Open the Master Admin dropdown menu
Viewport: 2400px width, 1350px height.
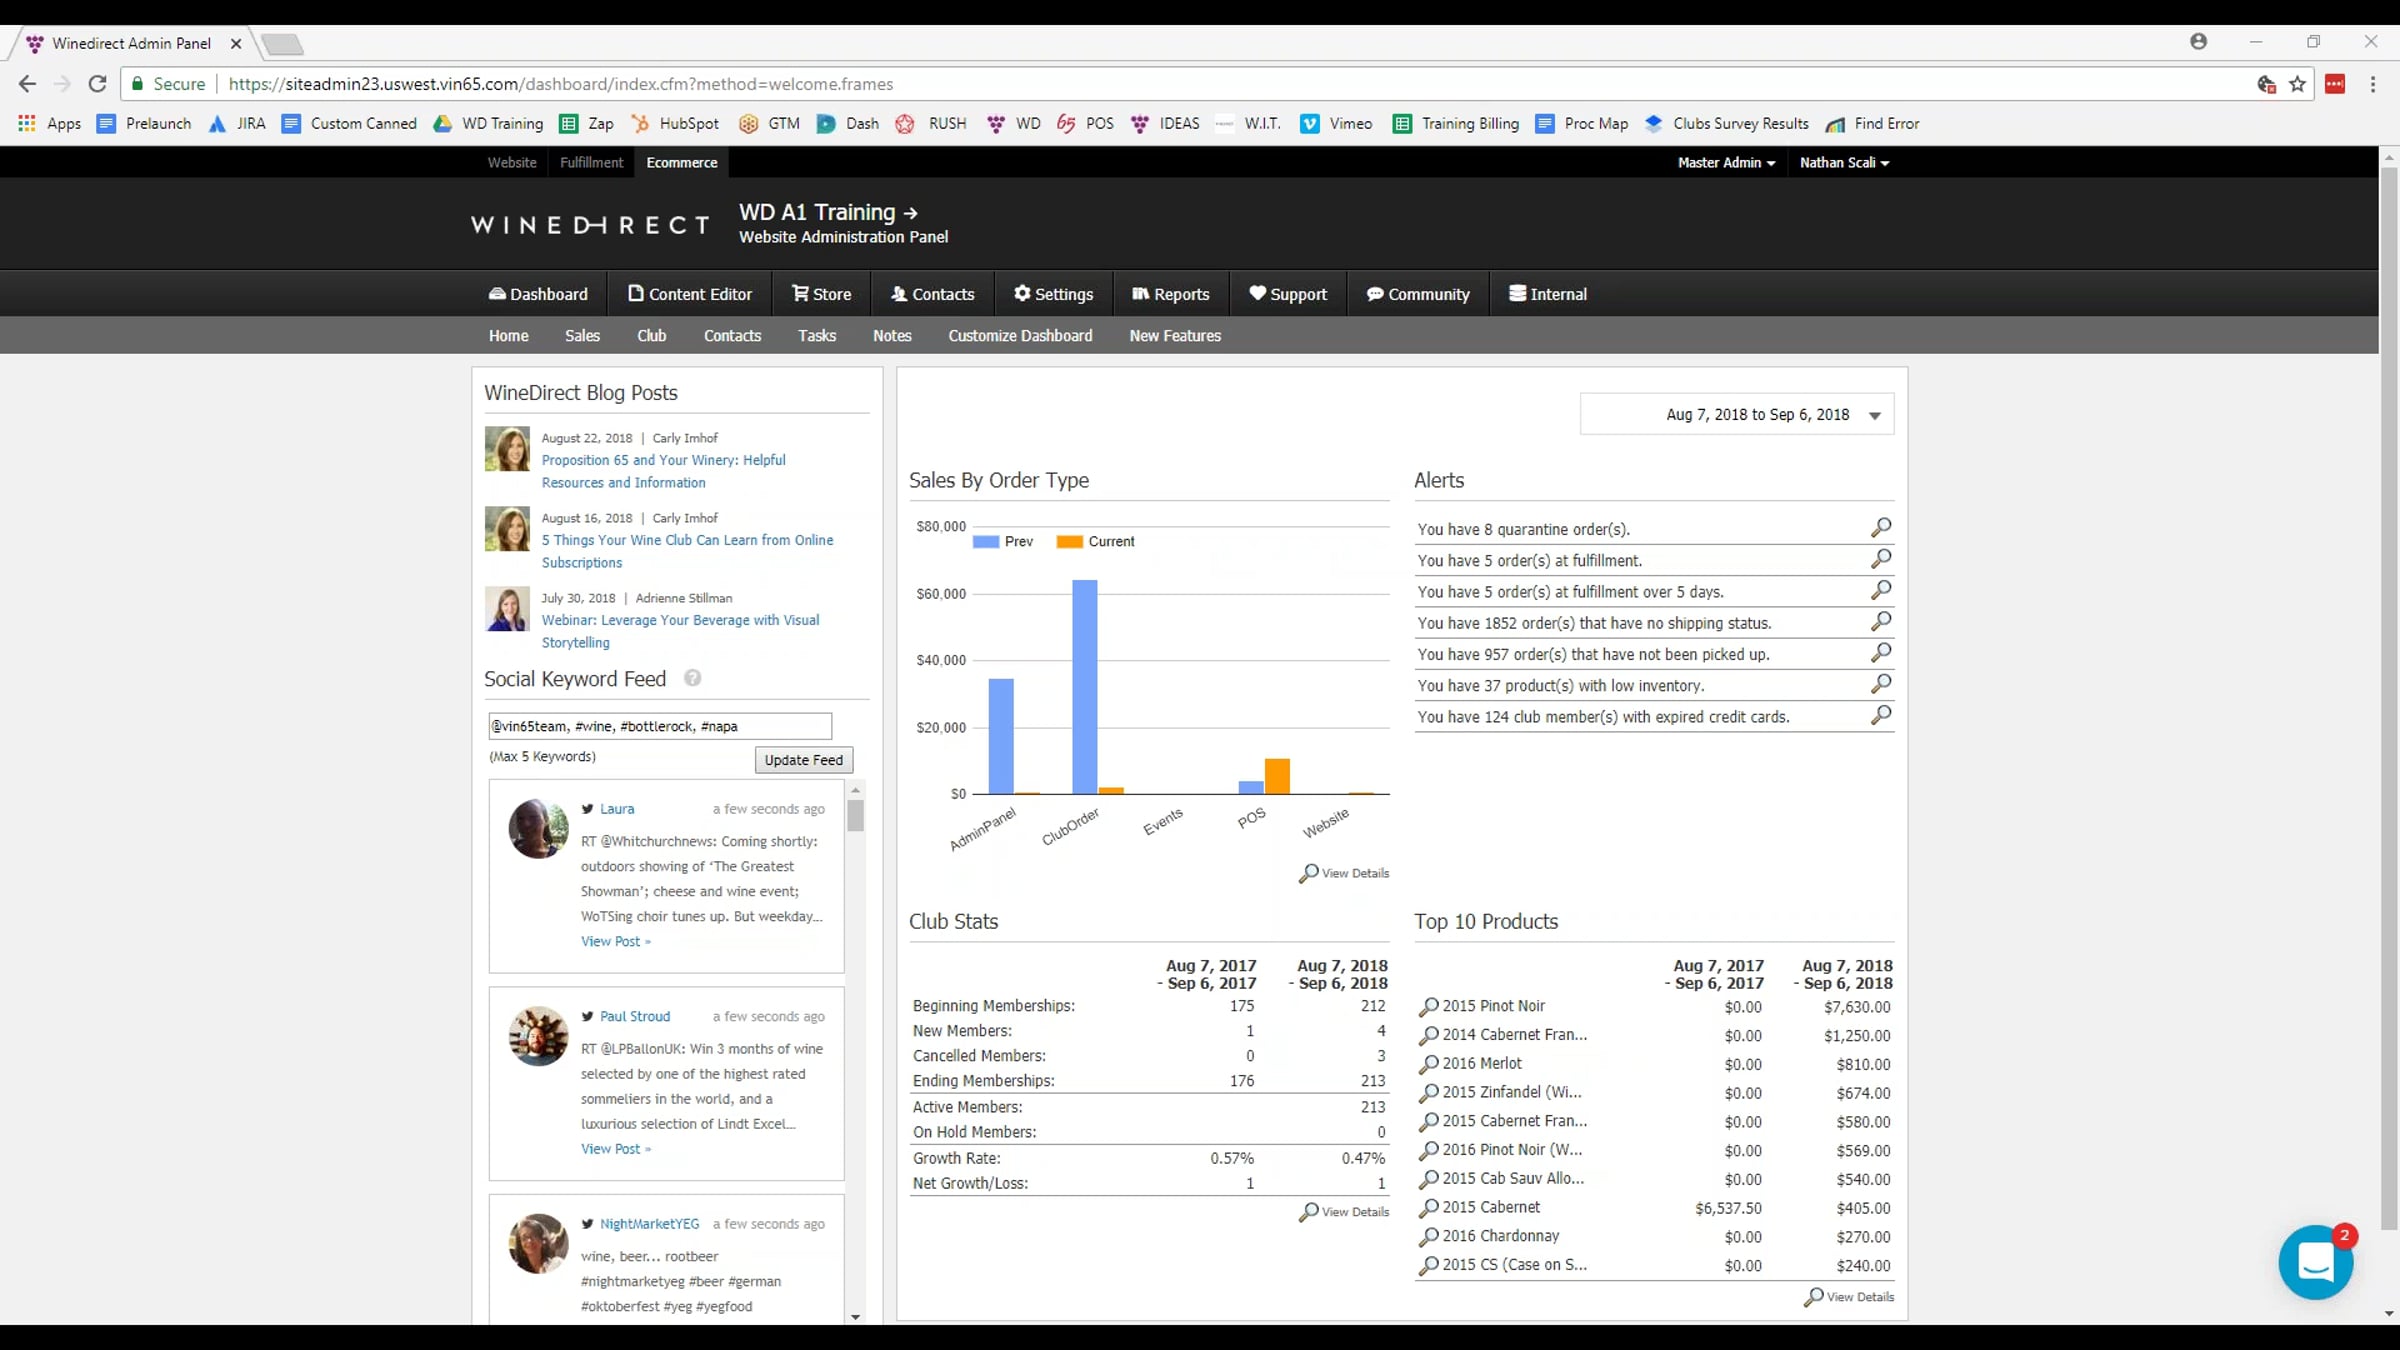click(1726, 162)
